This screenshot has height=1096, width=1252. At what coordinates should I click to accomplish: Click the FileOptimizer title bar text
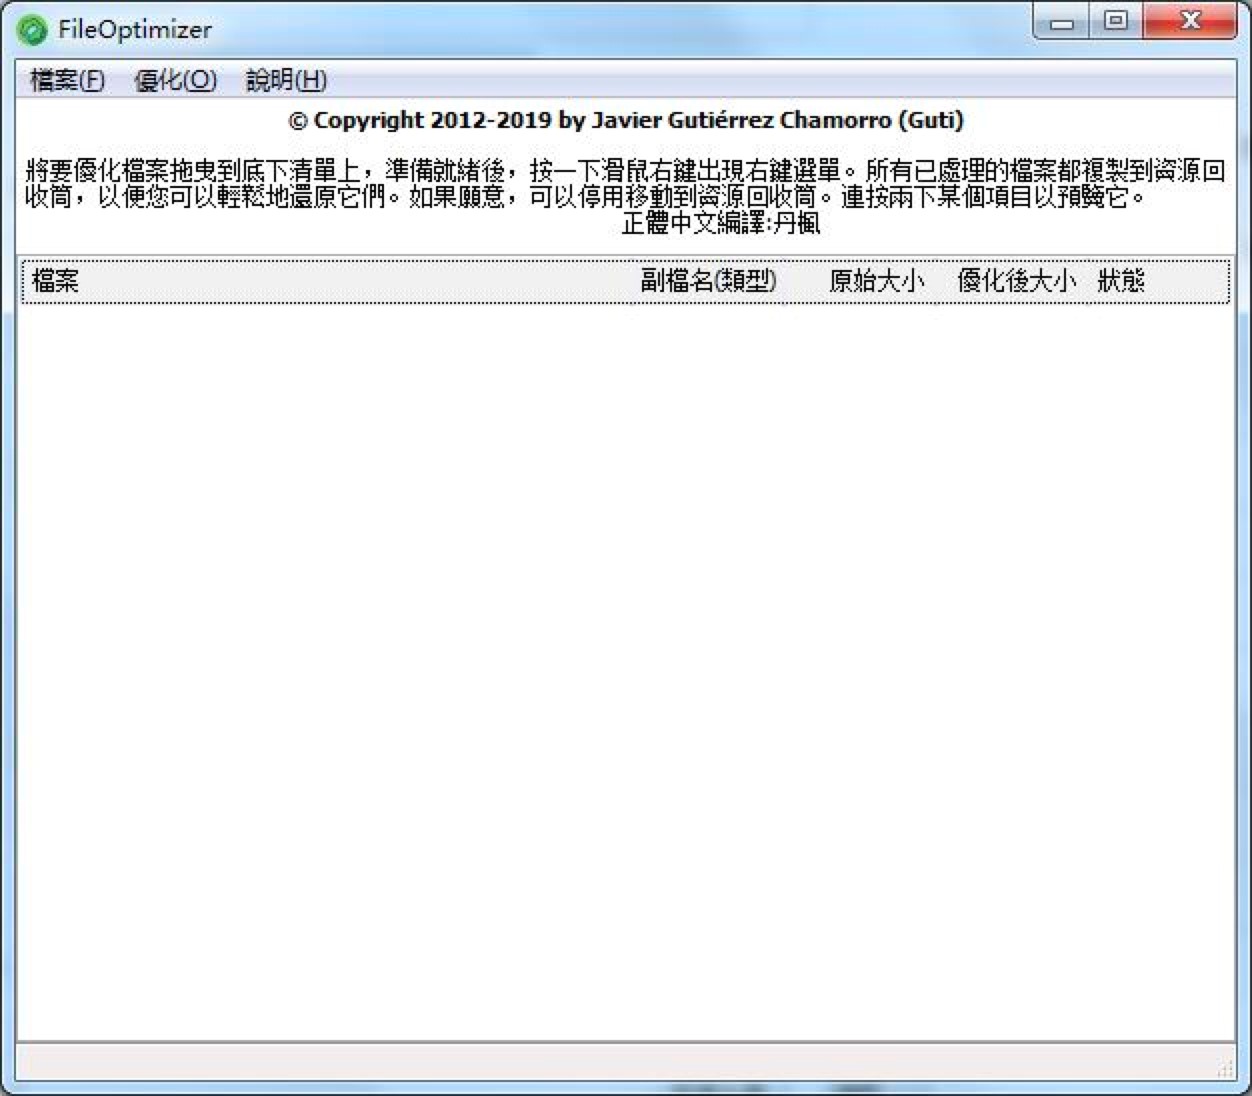click(135, 29)
